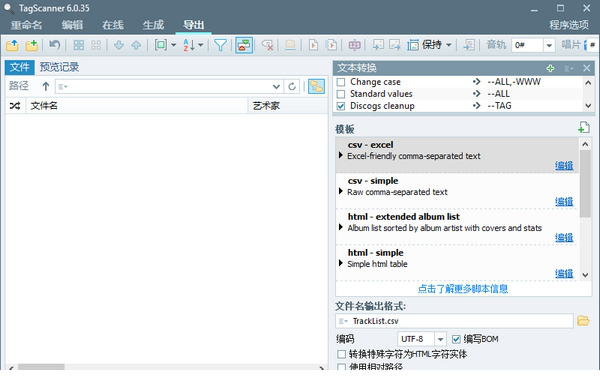This screenshot has height=384, width=600.
Task: Click the open folder toolbar icon
Action: tap(12, 45)
